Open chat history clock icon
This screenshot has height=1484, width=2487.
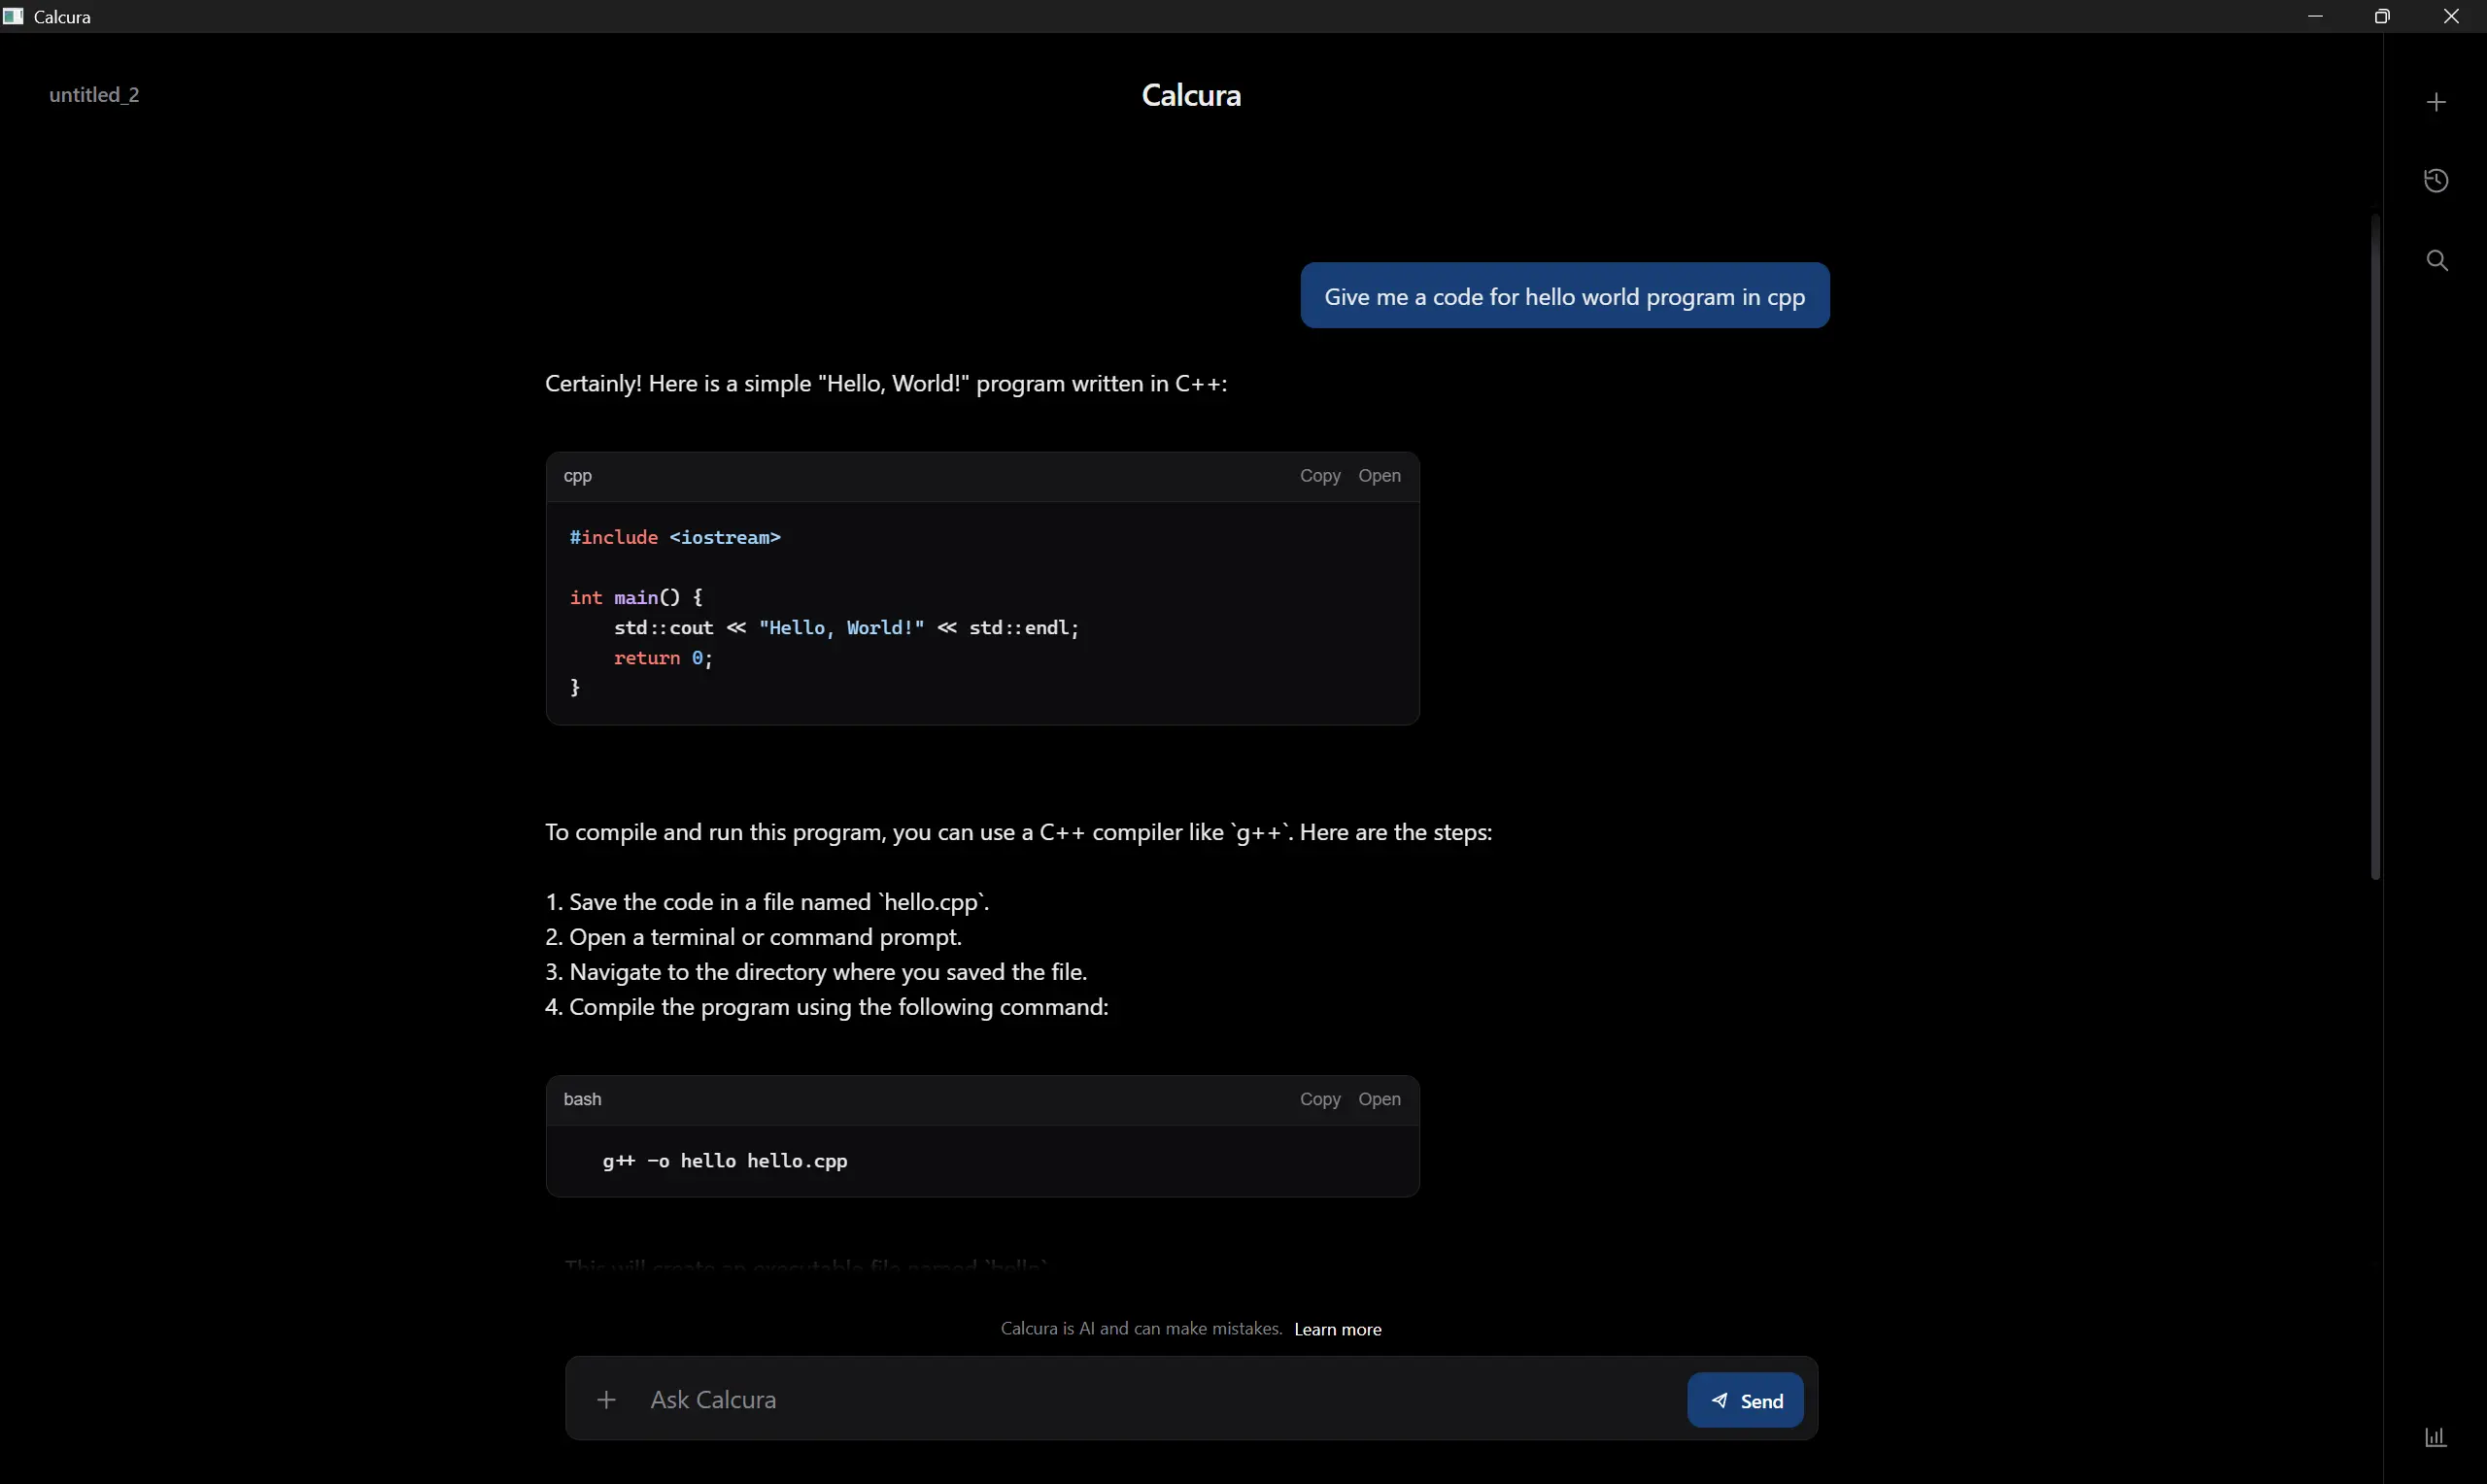(x=2436, y=181)
